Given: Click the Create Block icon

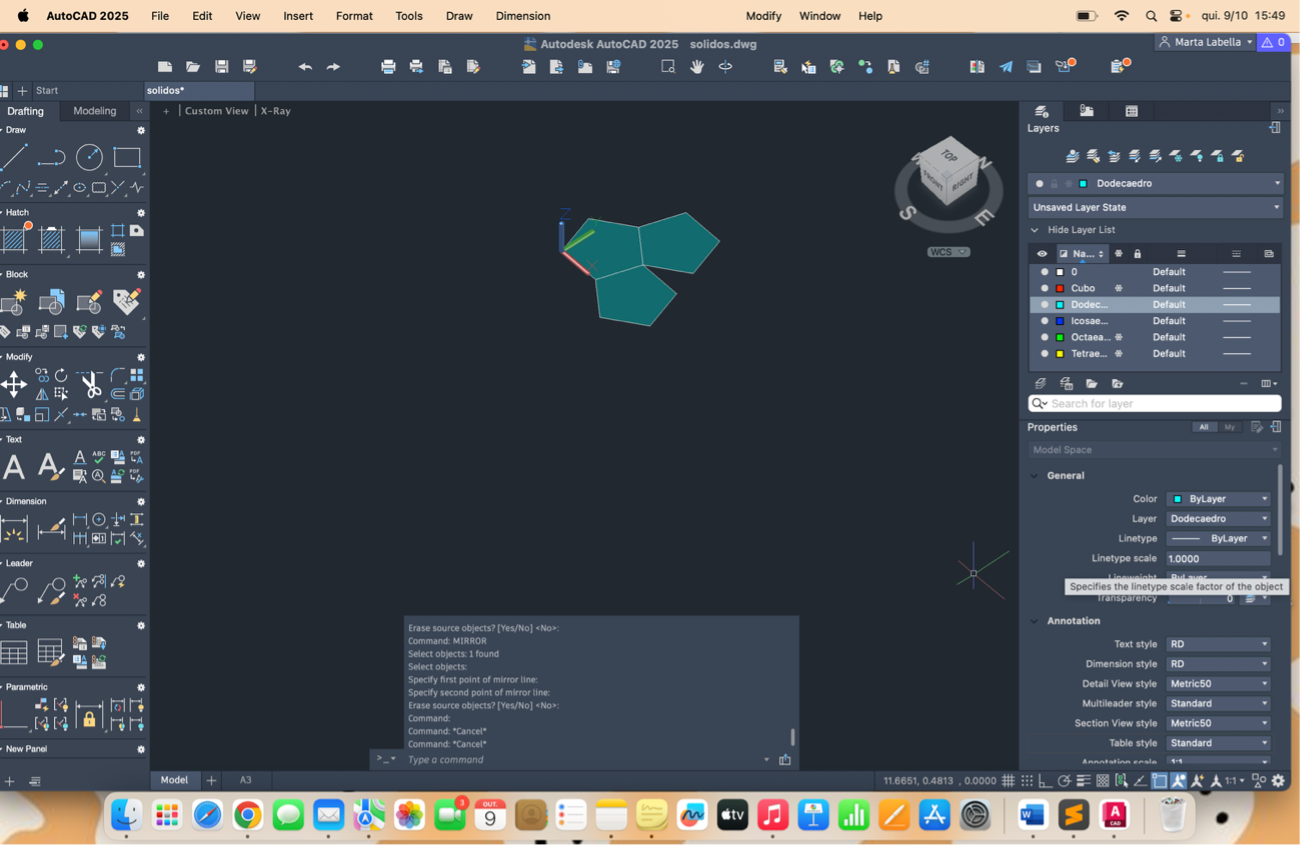Looking at the screenshot, I should [x=14, y=302].
